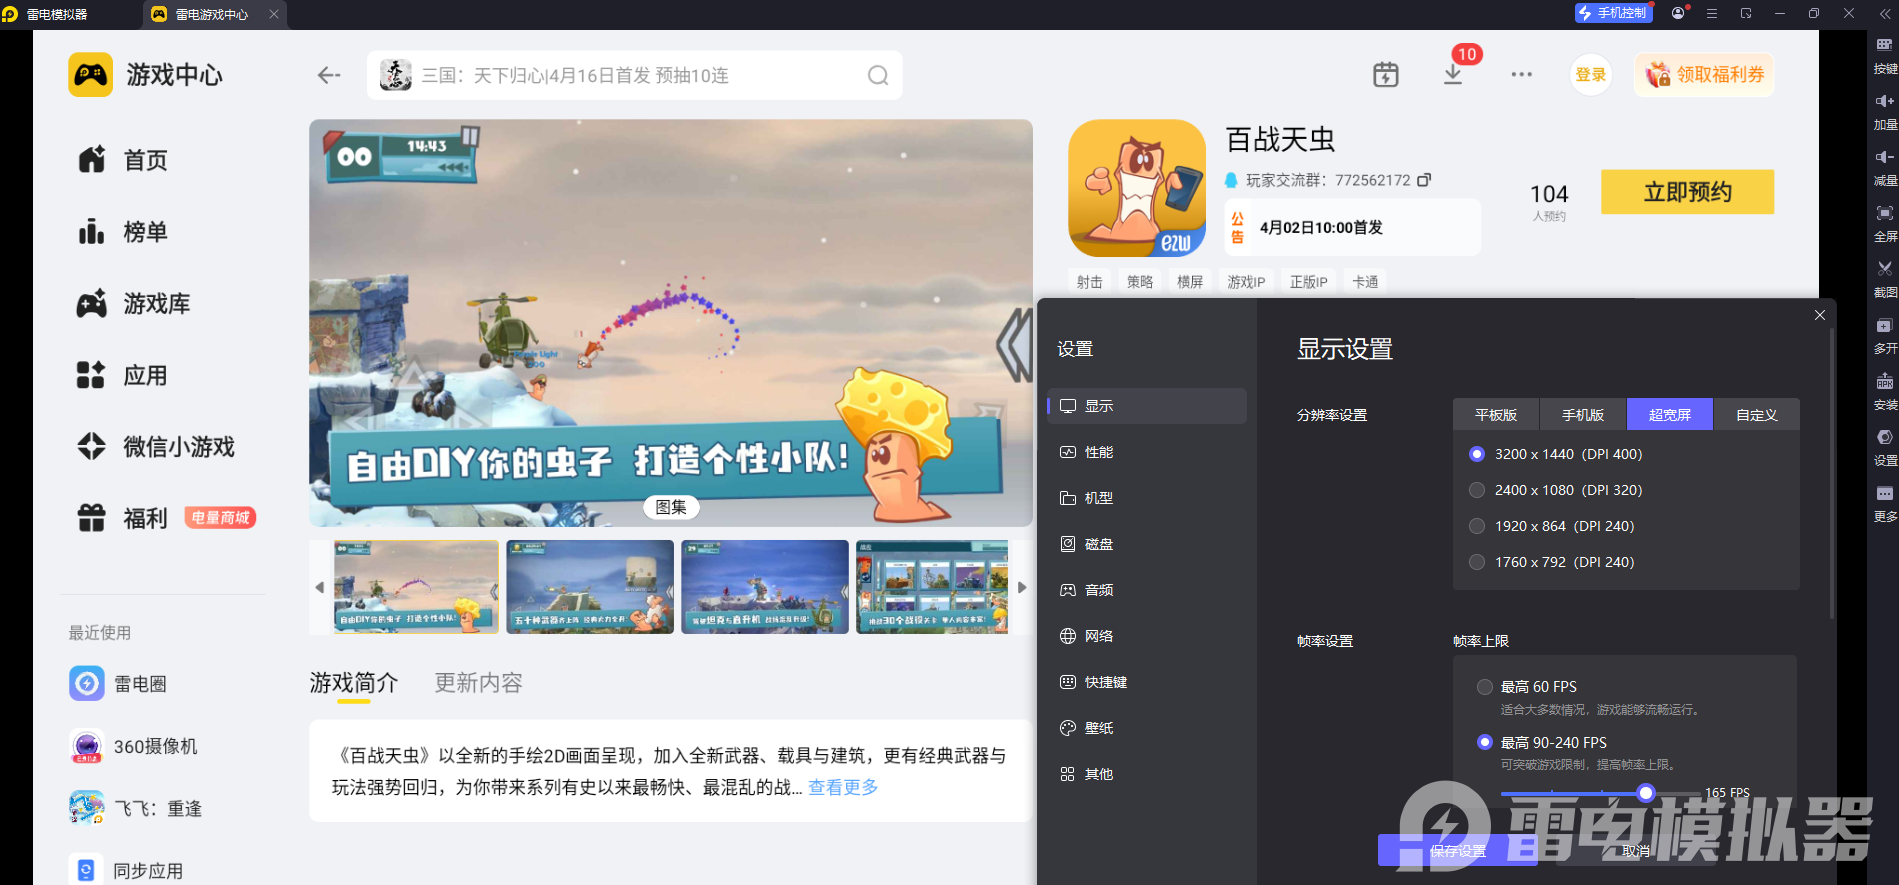
Task: Decrease volume with 减量 icon
Action: 1885,168
